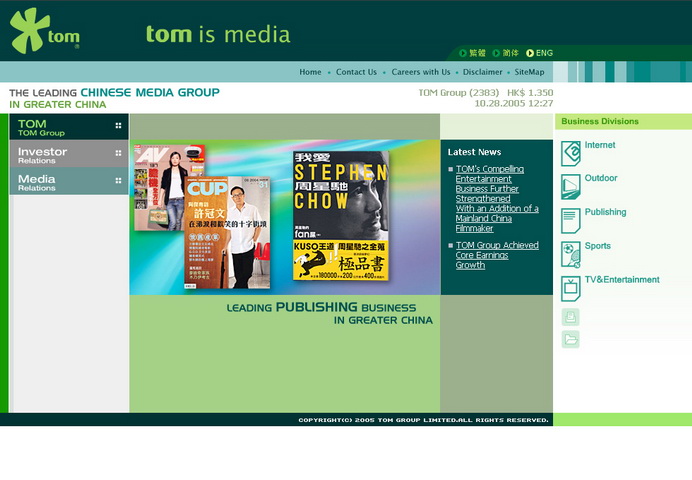The width and height of the screenshot is (692, 480).
Task: Click the TOM Group (2383) stock quote
Action: (x=485, y=93)
